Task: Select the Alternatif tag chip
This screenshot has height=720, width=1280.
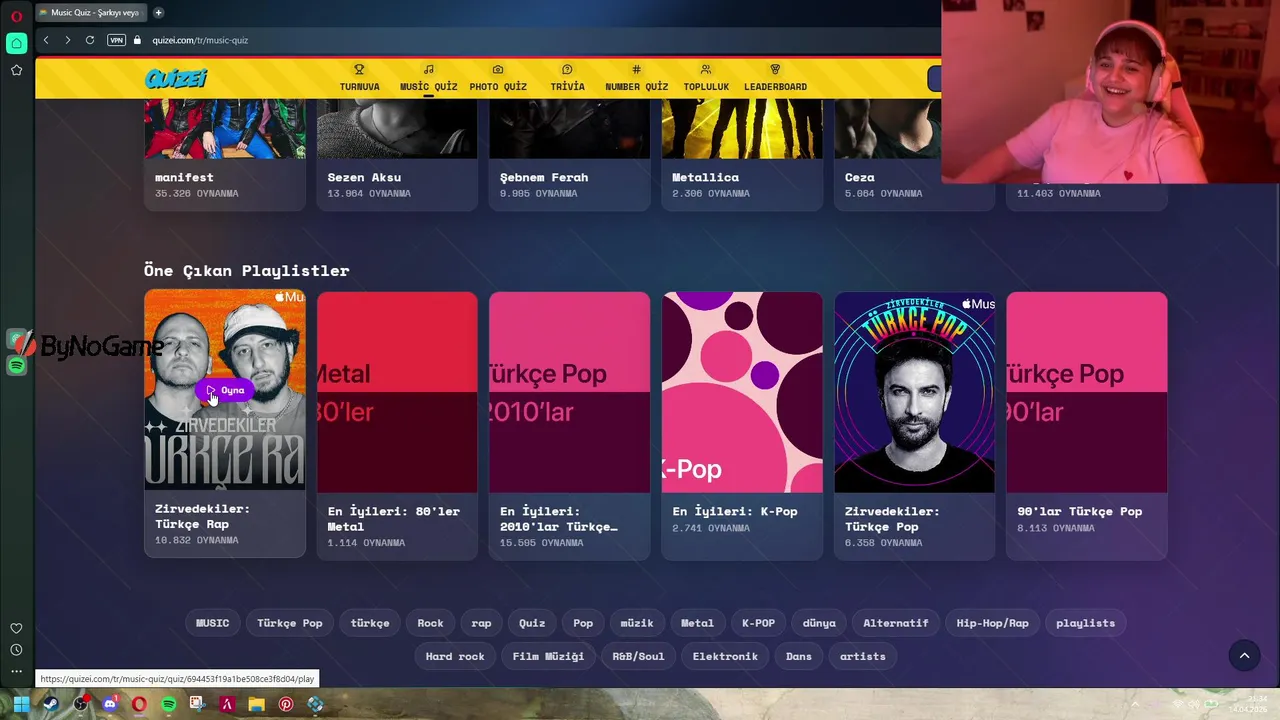Action: pyautogui.click(x=896, y=623)
